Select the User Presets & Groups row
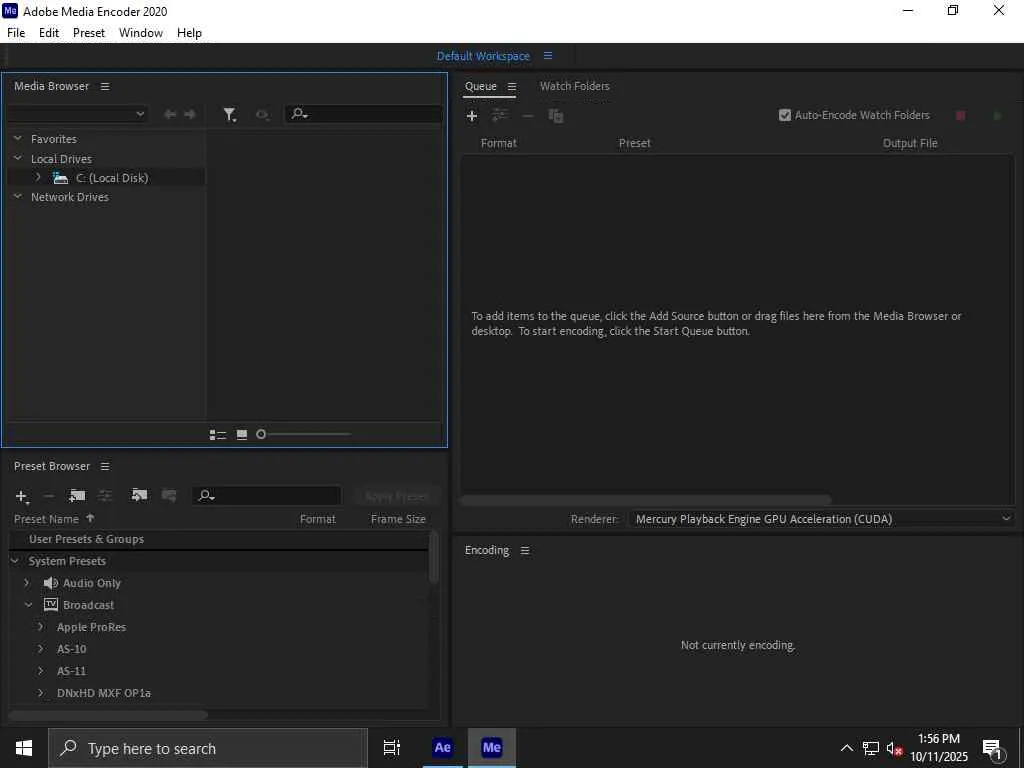 218,539
